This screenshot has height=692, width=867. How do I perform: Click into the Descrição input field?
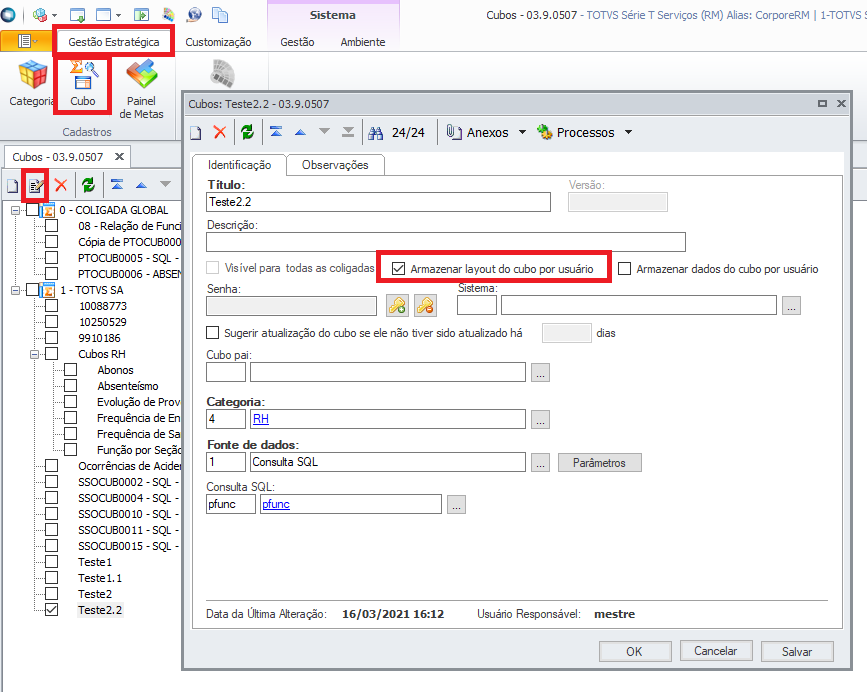pos(446,242)
